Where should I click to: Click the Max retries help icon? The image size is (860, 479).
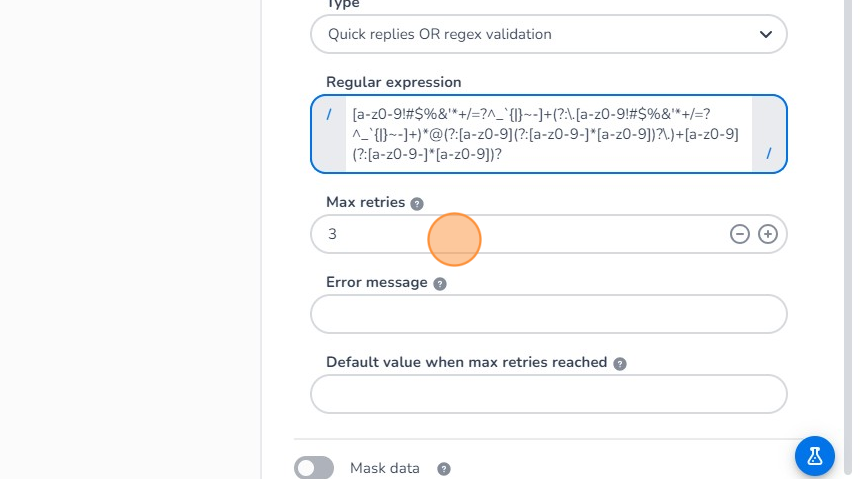click(x=417, y=203)
